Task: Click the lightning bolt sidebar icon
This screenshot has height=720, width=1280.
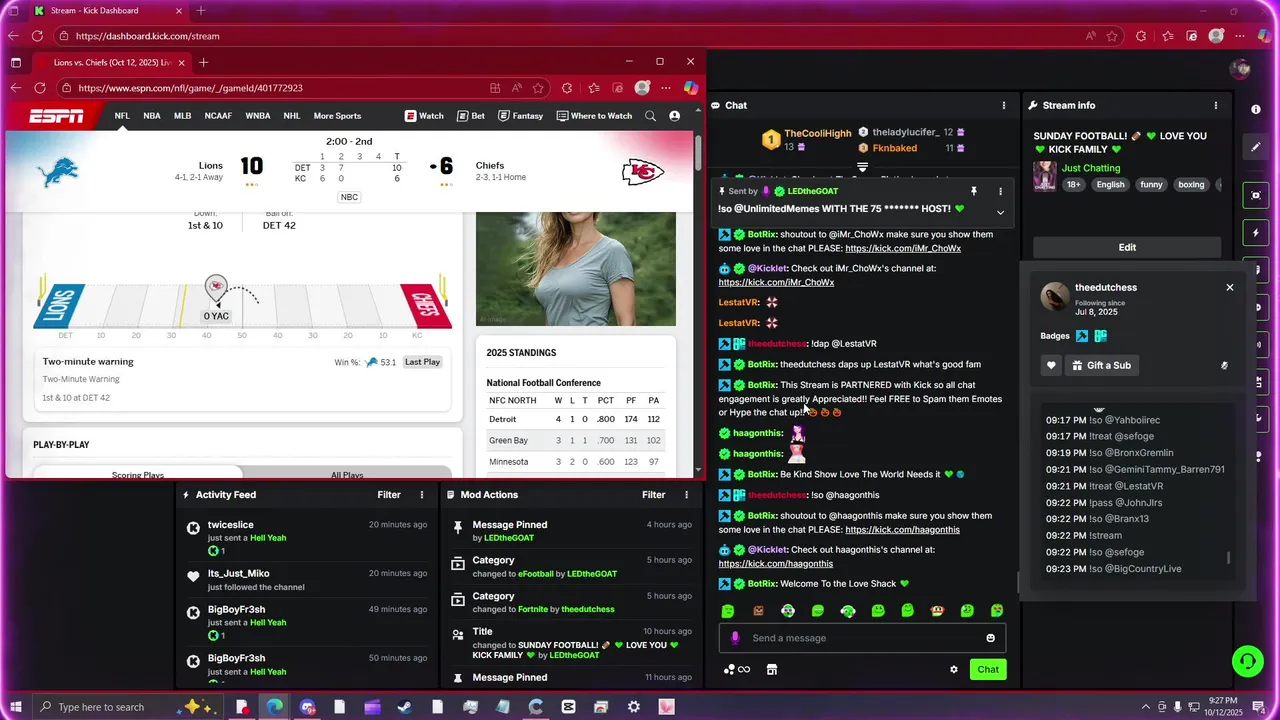Action: tap(1256, 233)
